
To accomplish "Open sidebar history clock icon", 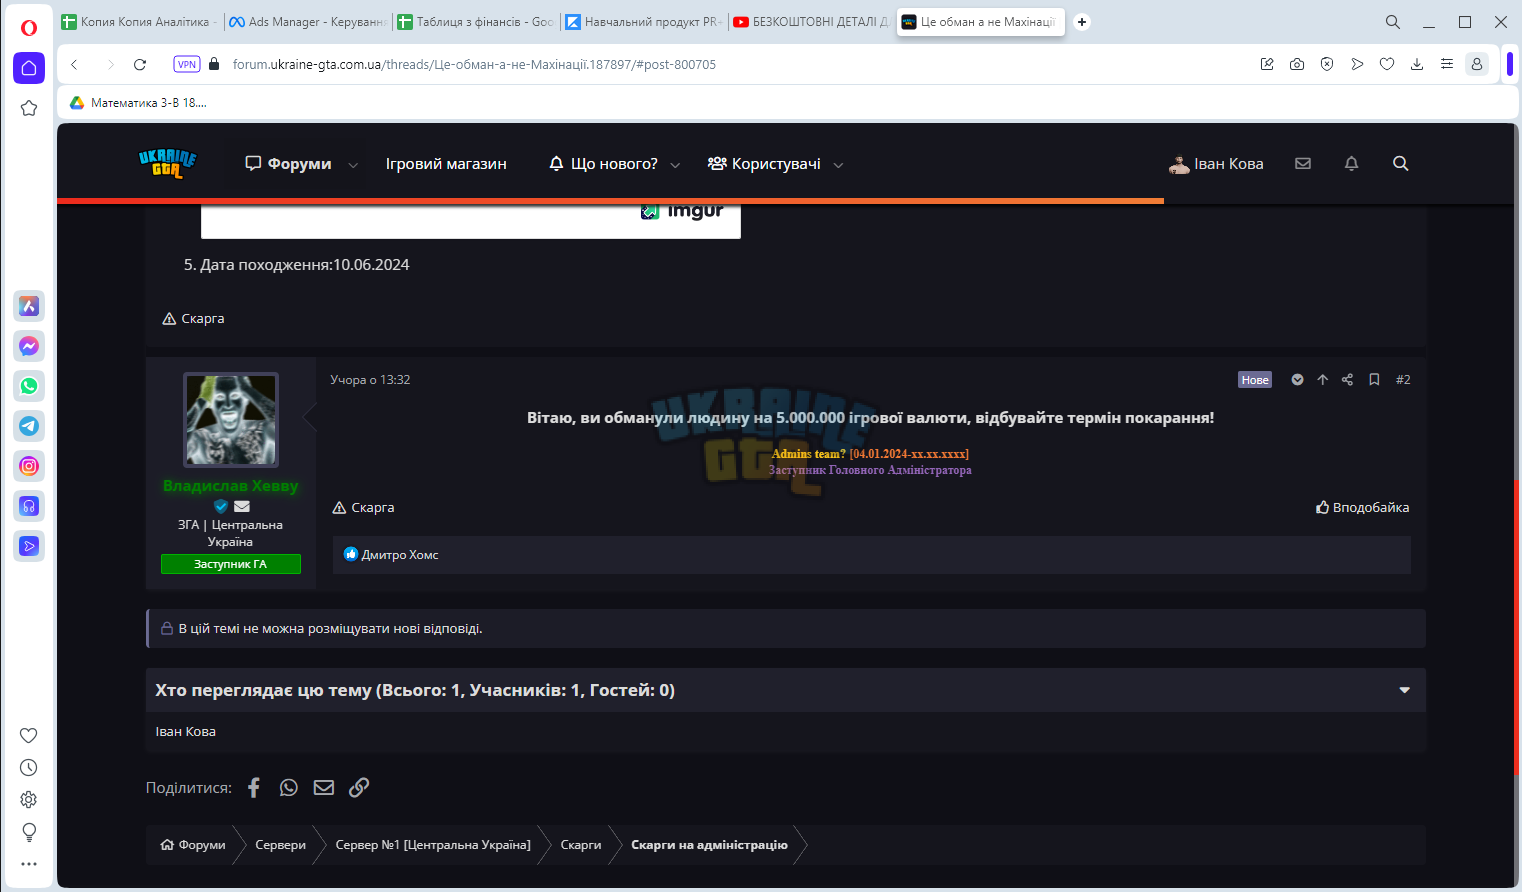I will tap(29, 768).
